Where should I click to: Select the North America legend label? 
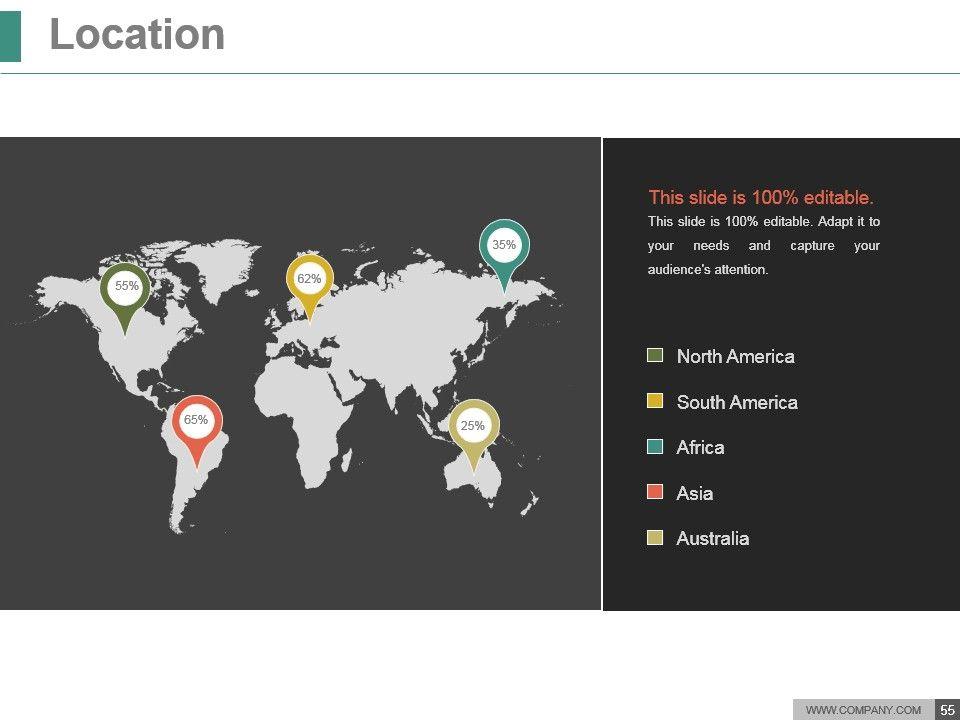click(735, 357)
